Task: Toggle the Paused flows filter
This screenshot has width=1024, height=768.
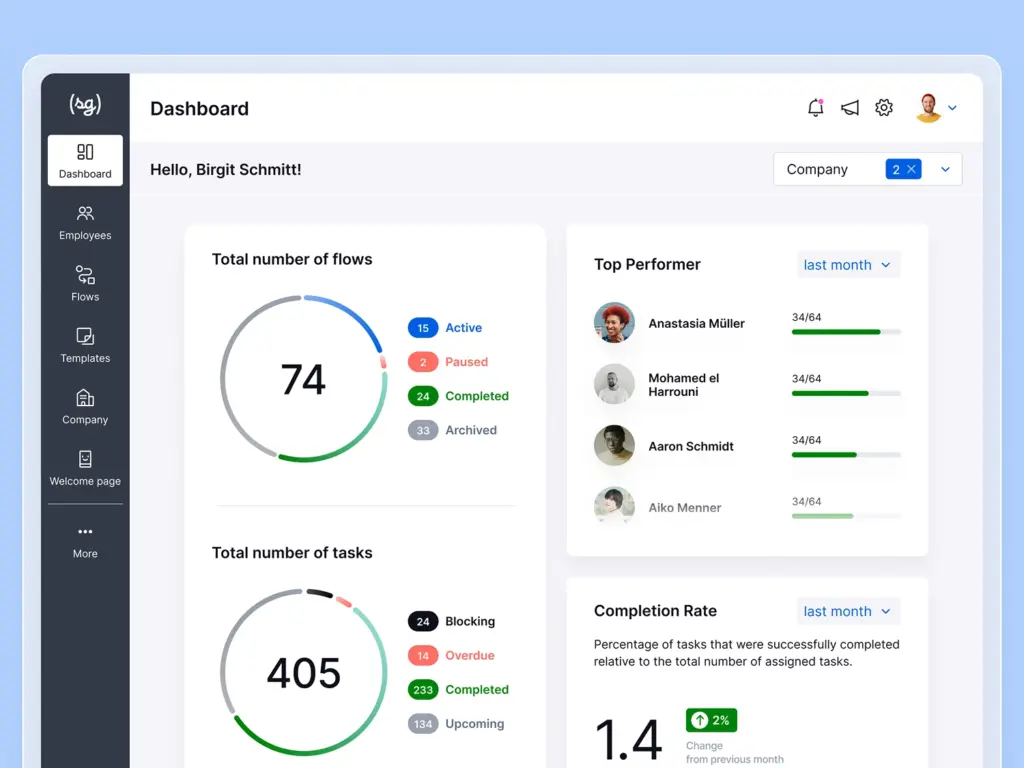Action: click(x=422, y=362)
